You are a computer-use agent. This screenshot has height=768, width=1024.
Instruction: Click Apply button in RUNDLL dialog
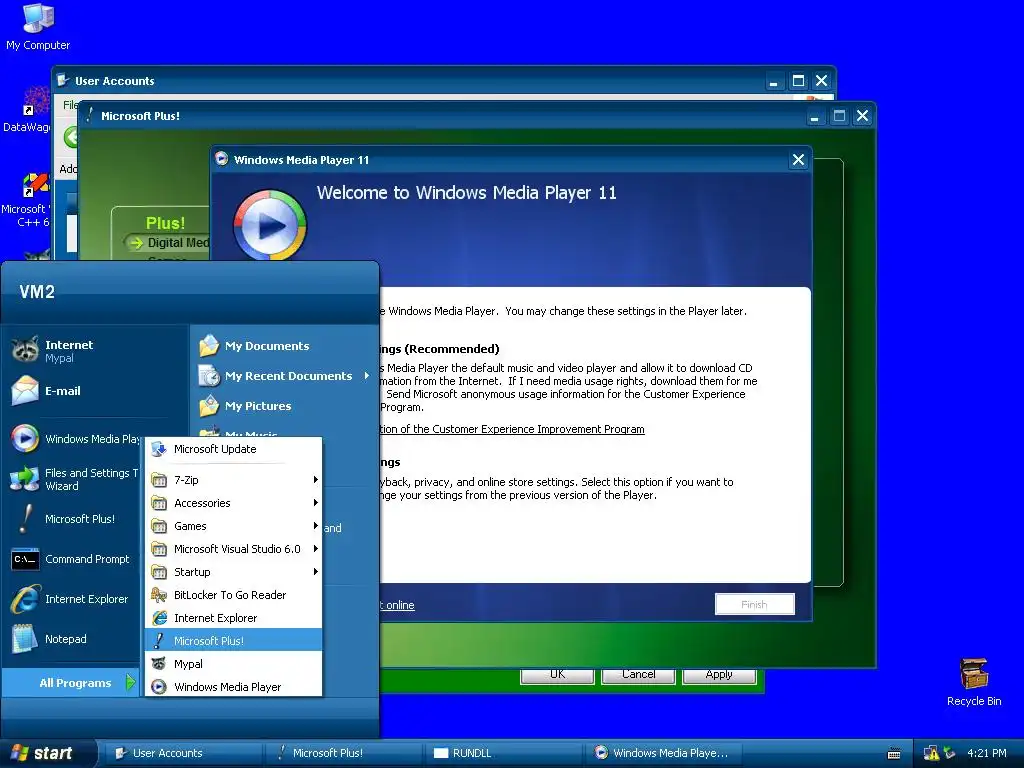719,675
